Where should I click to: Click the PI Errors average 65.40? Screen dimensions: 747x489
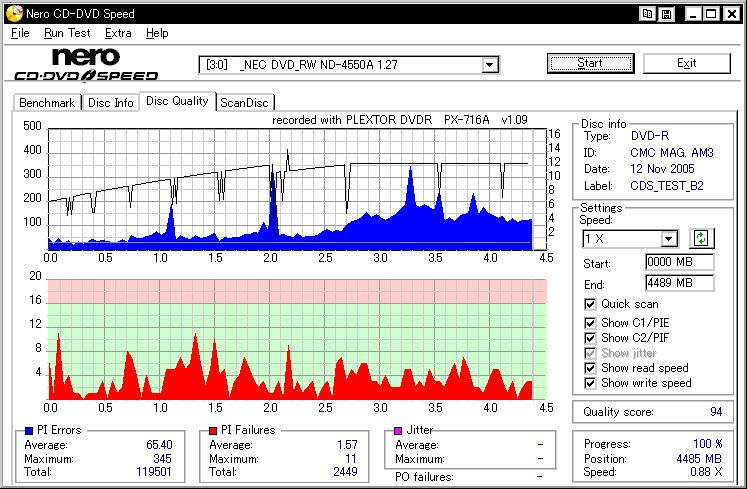159,445
